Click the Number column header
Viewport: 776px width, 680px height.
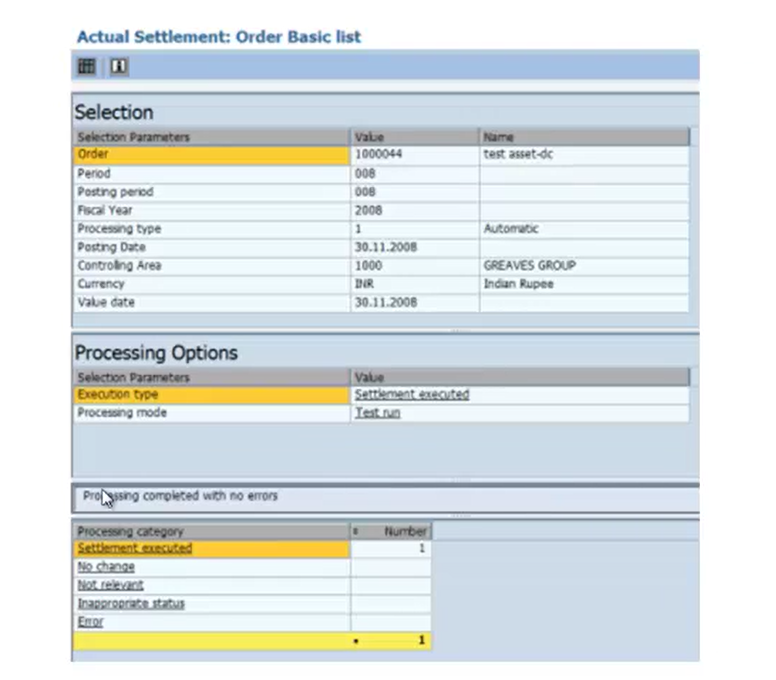pyautogui.click(x=391, y=532)
